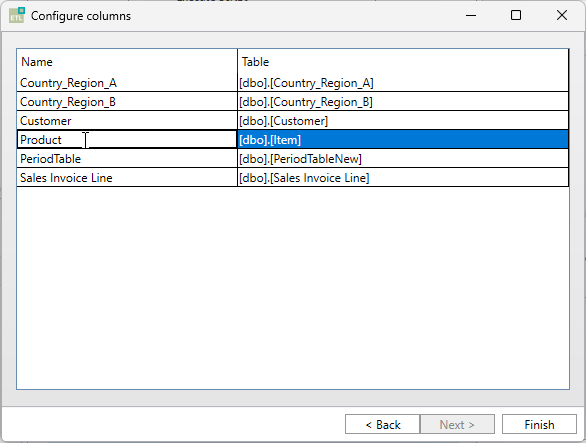586x443 pixels.
Task: Click the Customer name cell
Action: point(127,121)
